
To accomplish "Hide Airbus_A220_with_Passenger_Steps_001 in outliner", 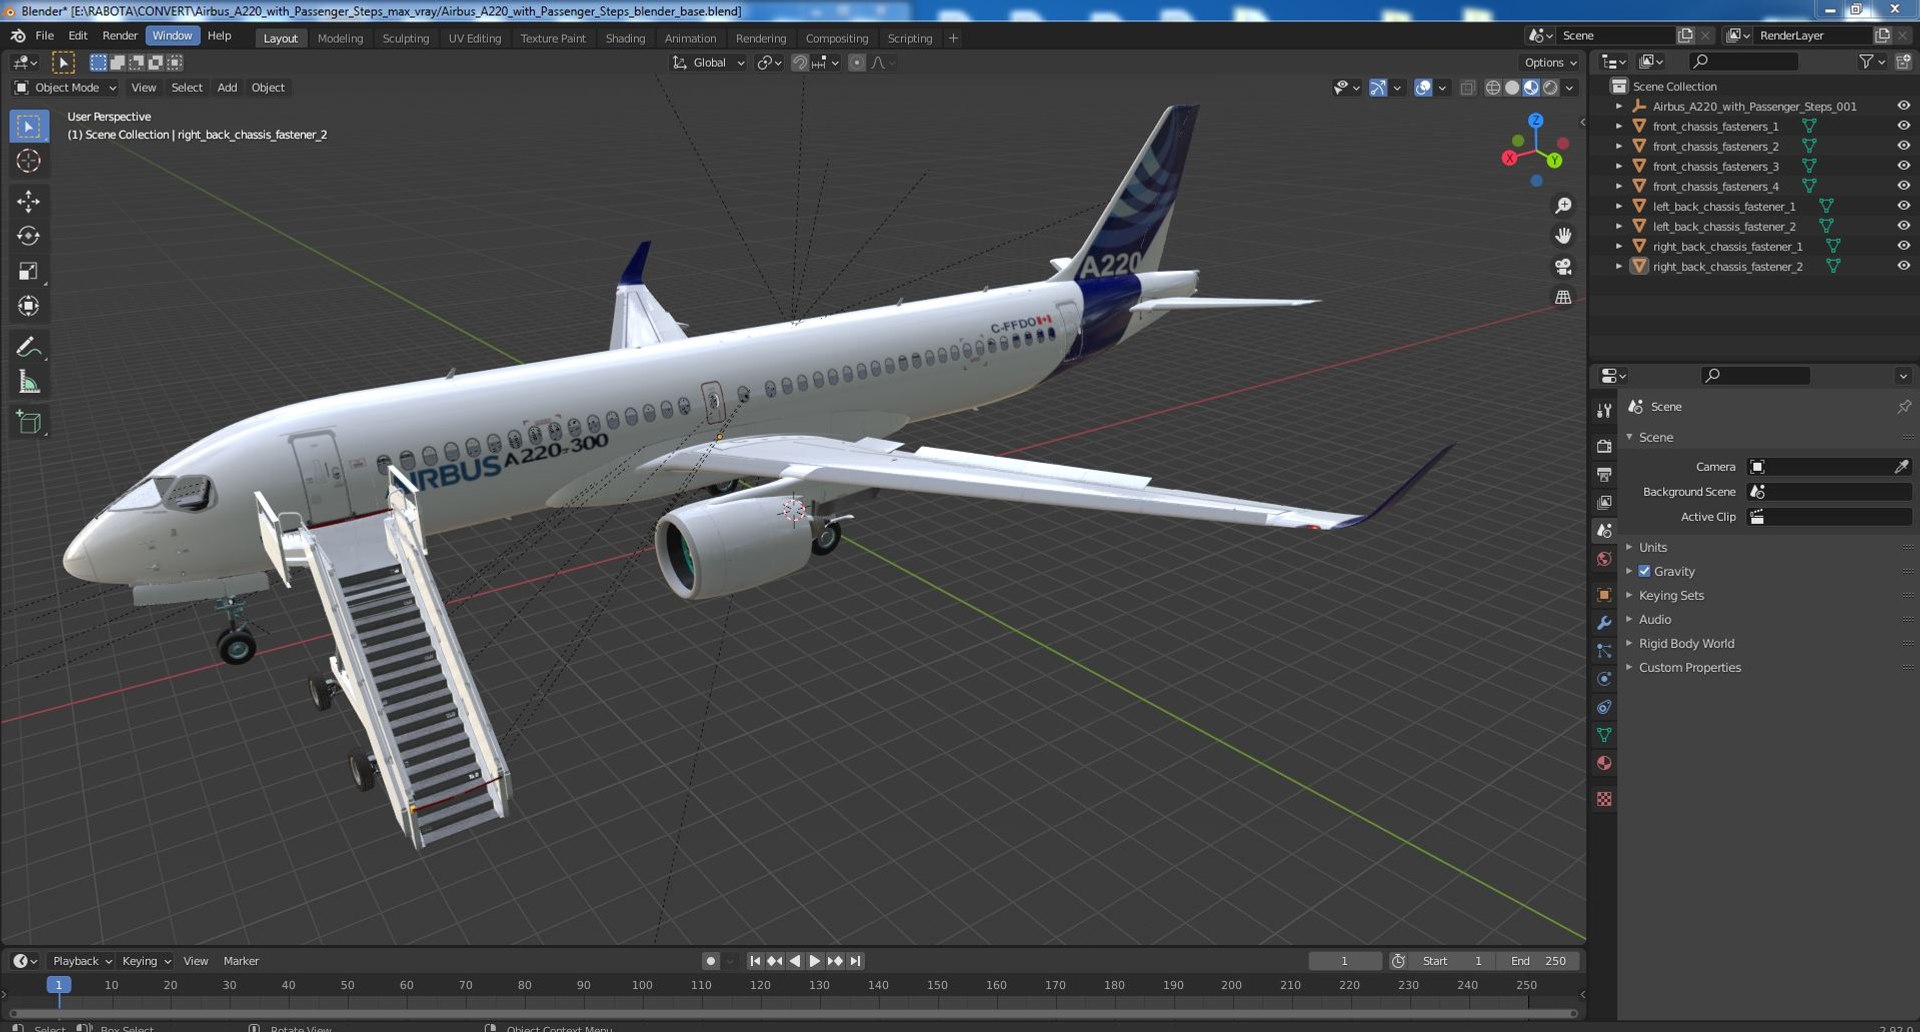I will 1903,106.
